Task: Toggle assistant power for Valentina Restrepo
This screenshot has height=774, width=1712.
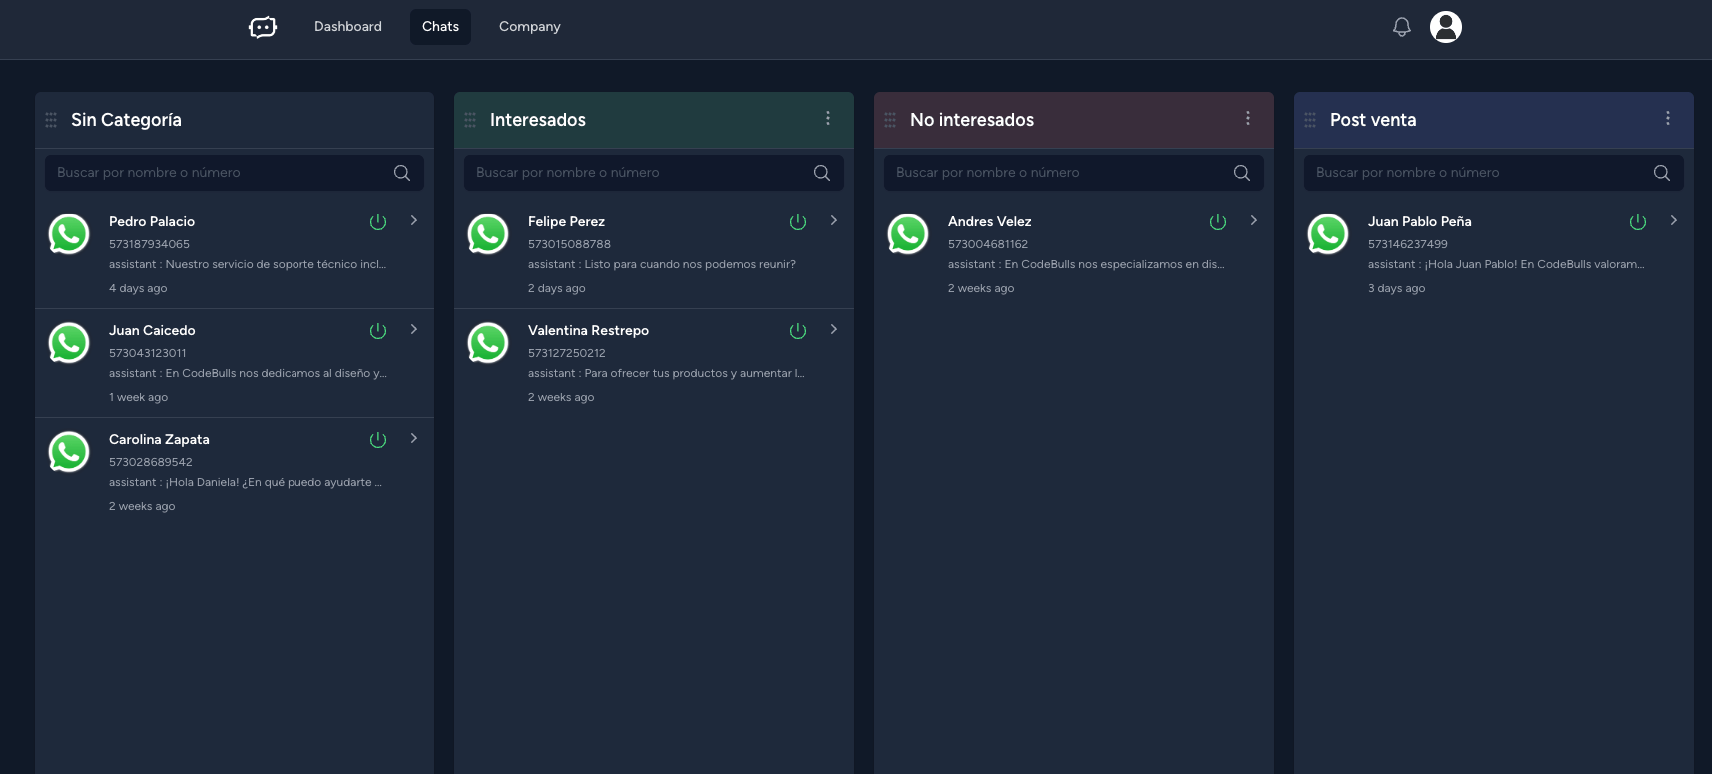Action: 798,331
